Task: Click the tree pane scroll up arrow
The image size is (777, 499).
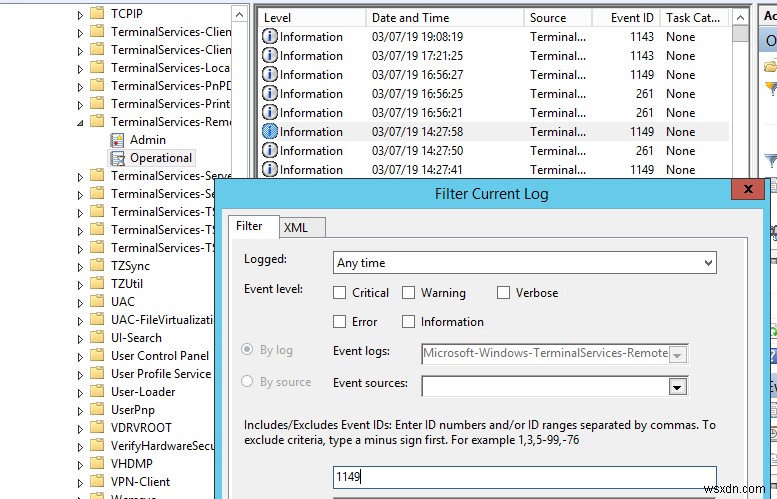Action: point(239,14)
